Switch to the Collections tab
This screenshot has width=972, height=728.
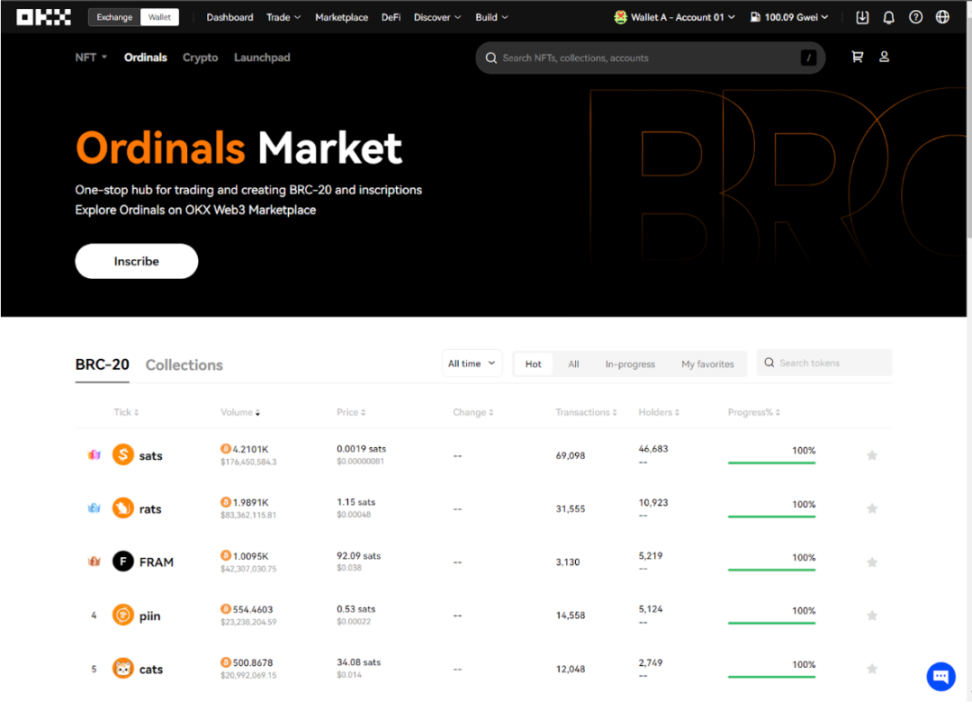tap(184, 365)
